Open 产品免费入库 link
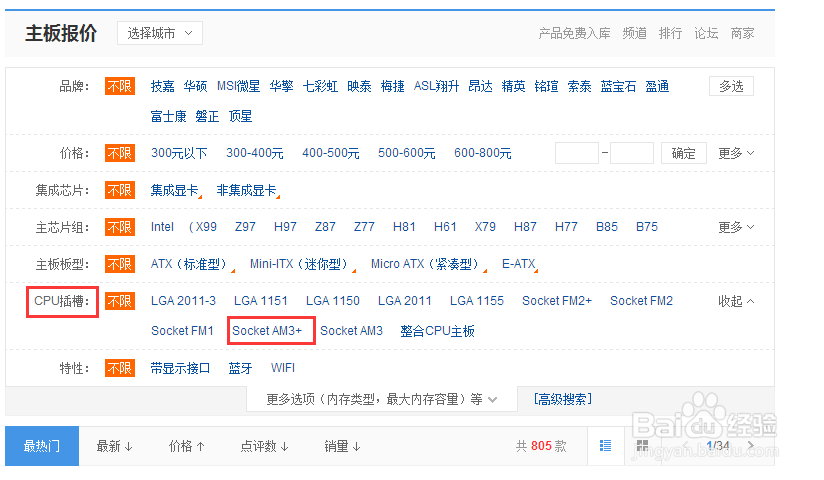Viewport: 824px width, 480px height. [x=574, y=33]
